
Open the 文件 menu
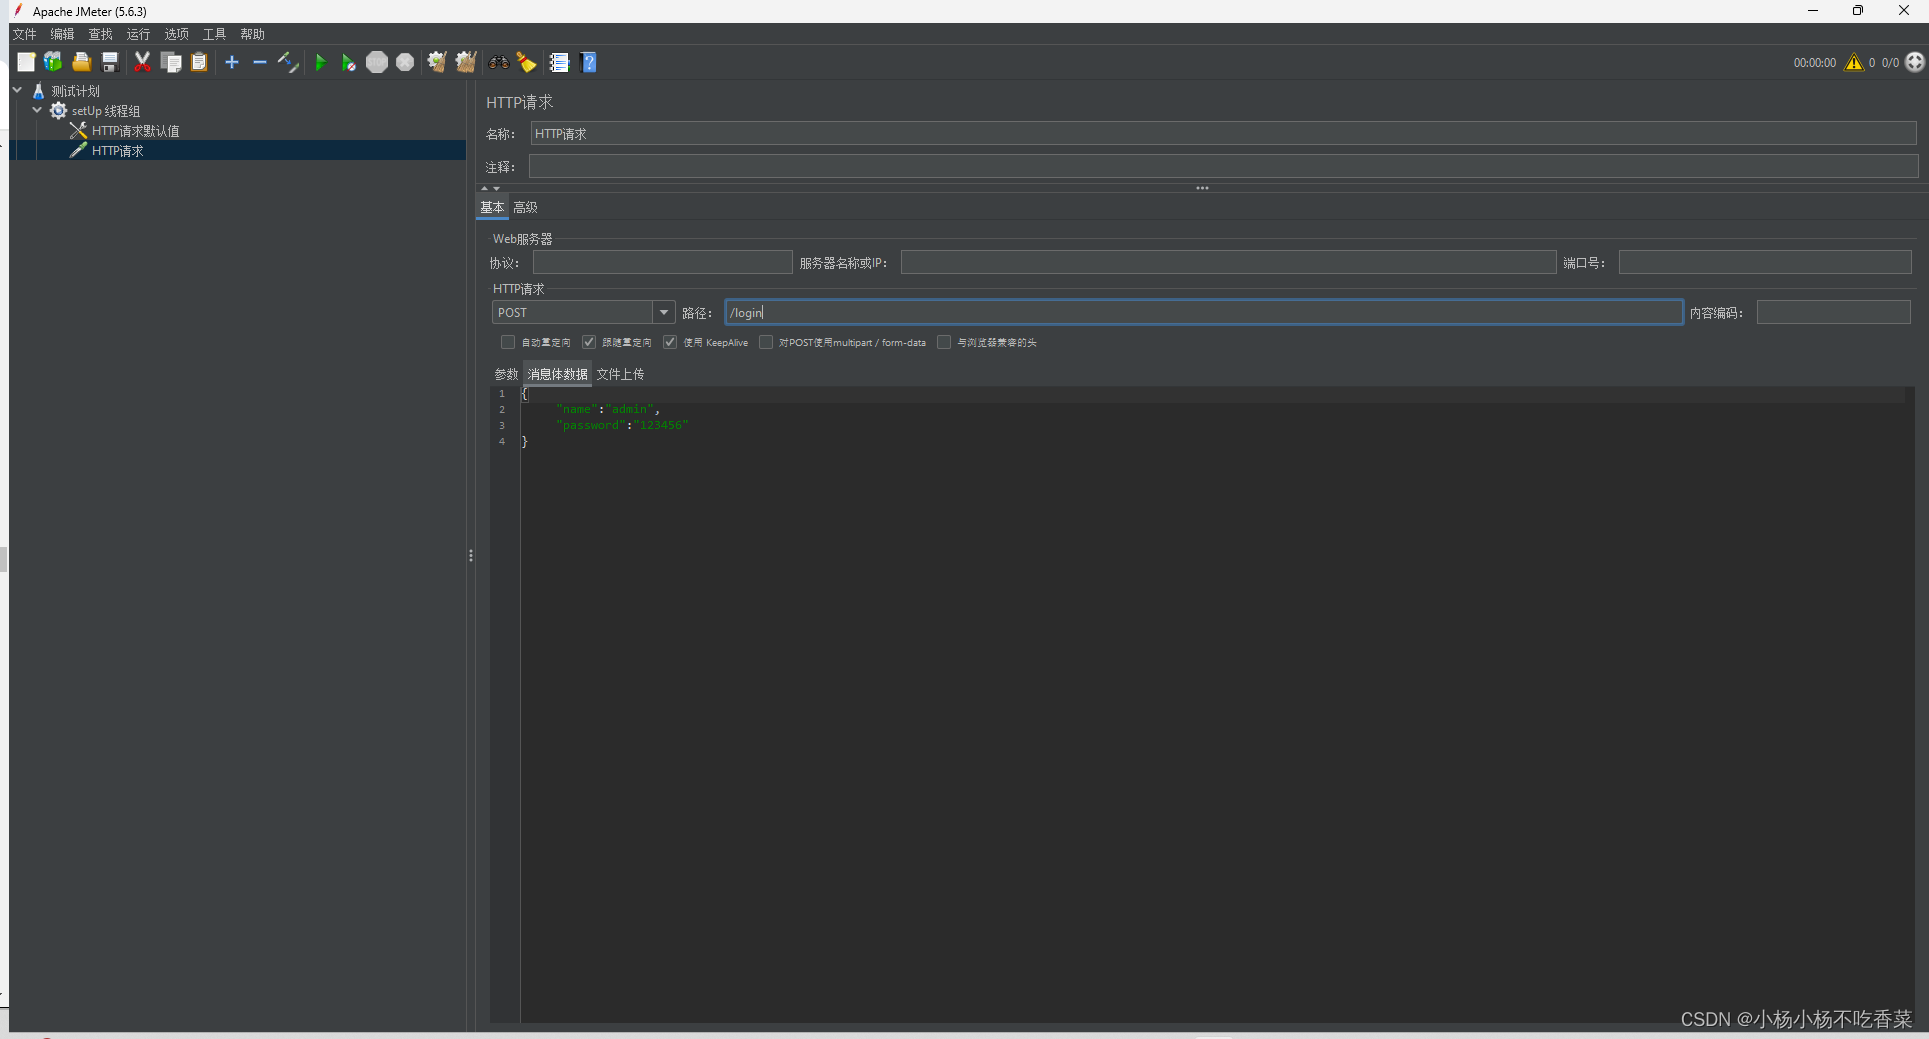pyautogui.click(x=24, y=34)
